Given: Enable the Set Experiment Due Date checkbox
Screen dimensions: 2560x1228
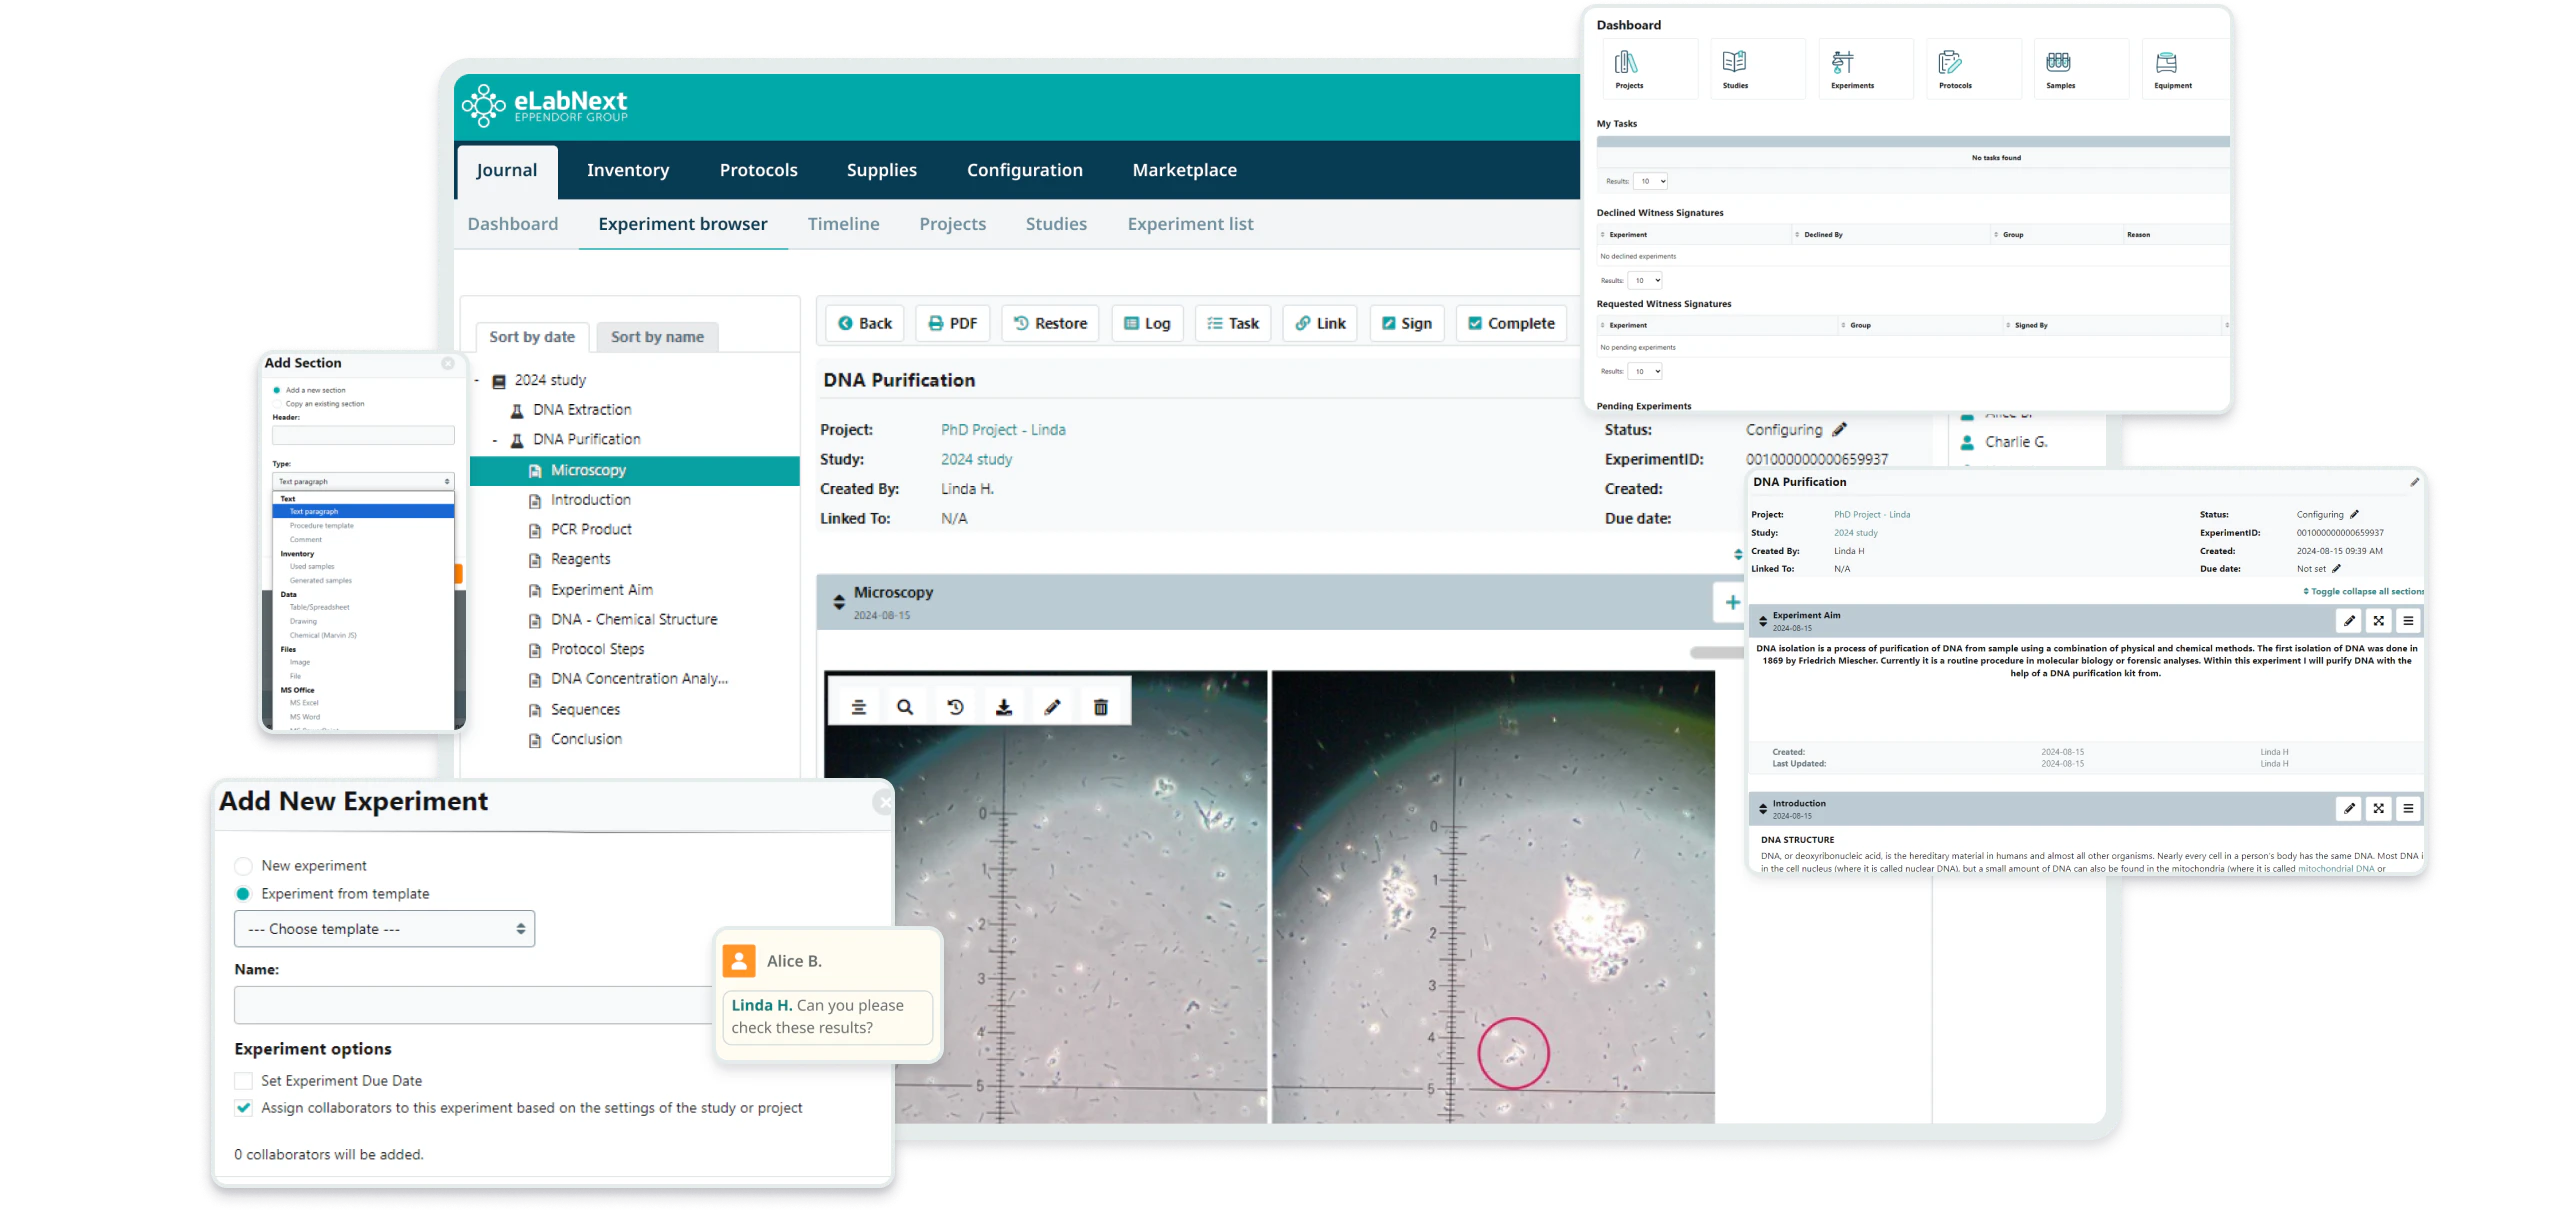Looking at the screenshot, I should point(243,1080).
